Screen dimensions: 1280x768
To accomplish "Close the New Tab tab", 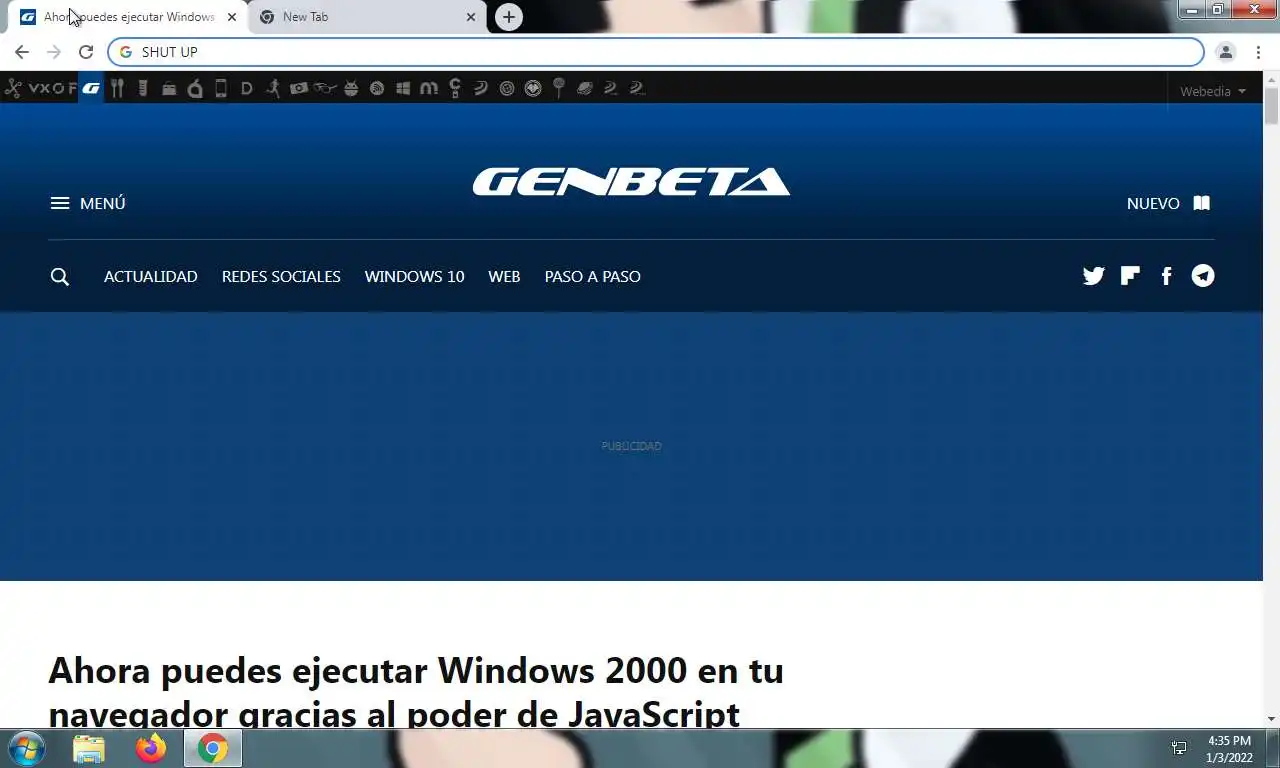I will [471, 17].
